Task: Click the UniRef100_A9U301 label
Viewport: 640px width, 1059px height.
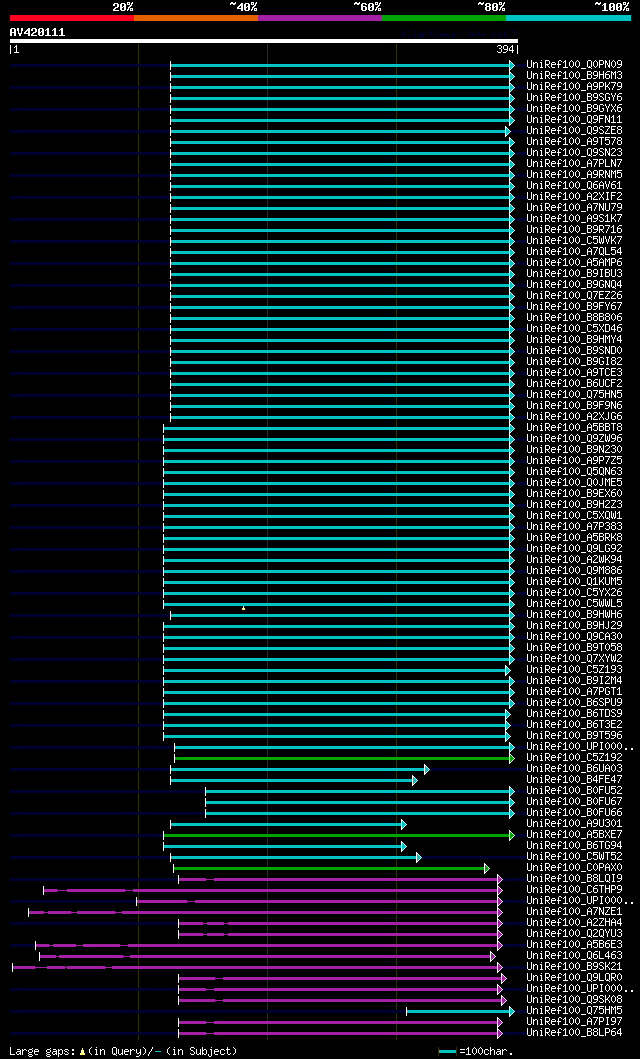Action: (x=575, y=824)
